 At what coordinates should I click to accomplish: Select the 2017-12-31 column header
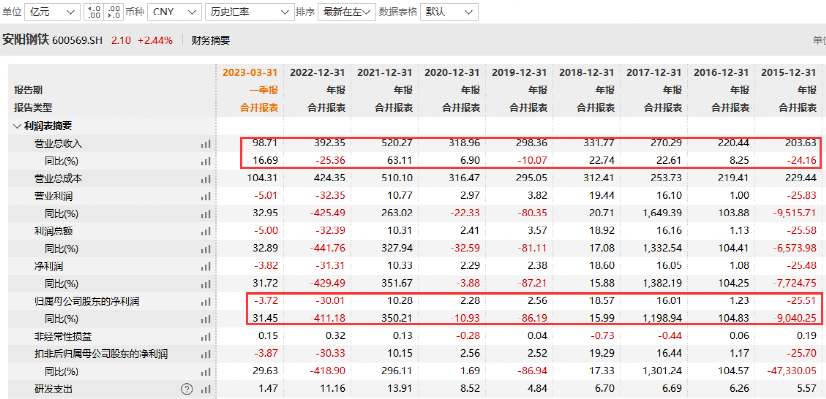[x=654, y=73]
